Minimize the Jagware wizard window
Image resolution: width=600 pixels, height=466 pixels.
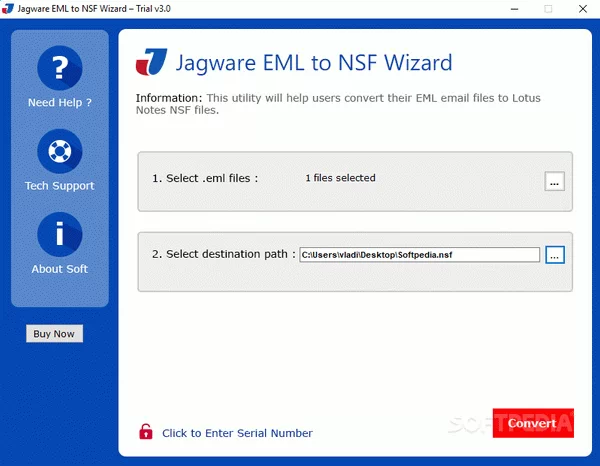(515, 9)
